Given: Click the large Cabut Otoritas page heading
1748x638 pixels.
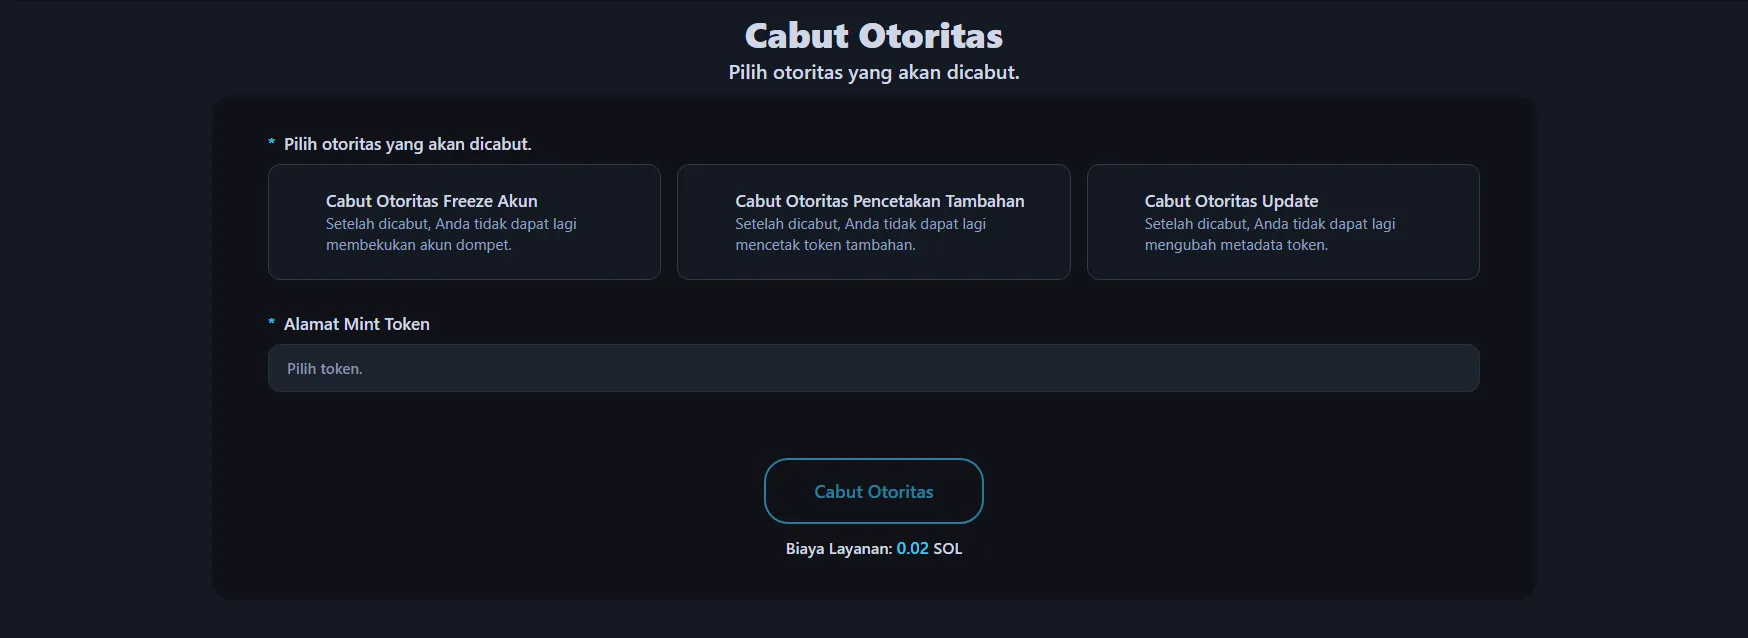Looking at the screenshot, I should point(873,36).
